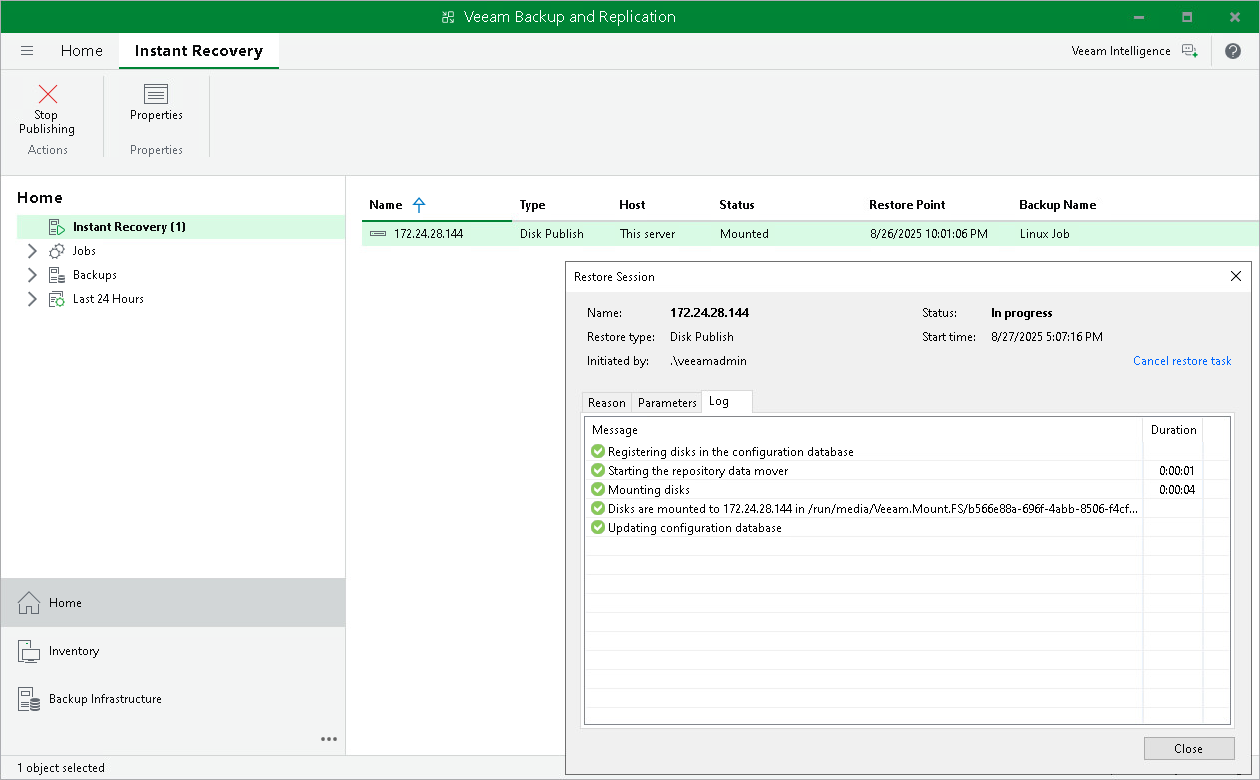The width and height of the screenshot is (1260, 780).
Task: Click the 0:00:01 duration value
Action: 1177,471
